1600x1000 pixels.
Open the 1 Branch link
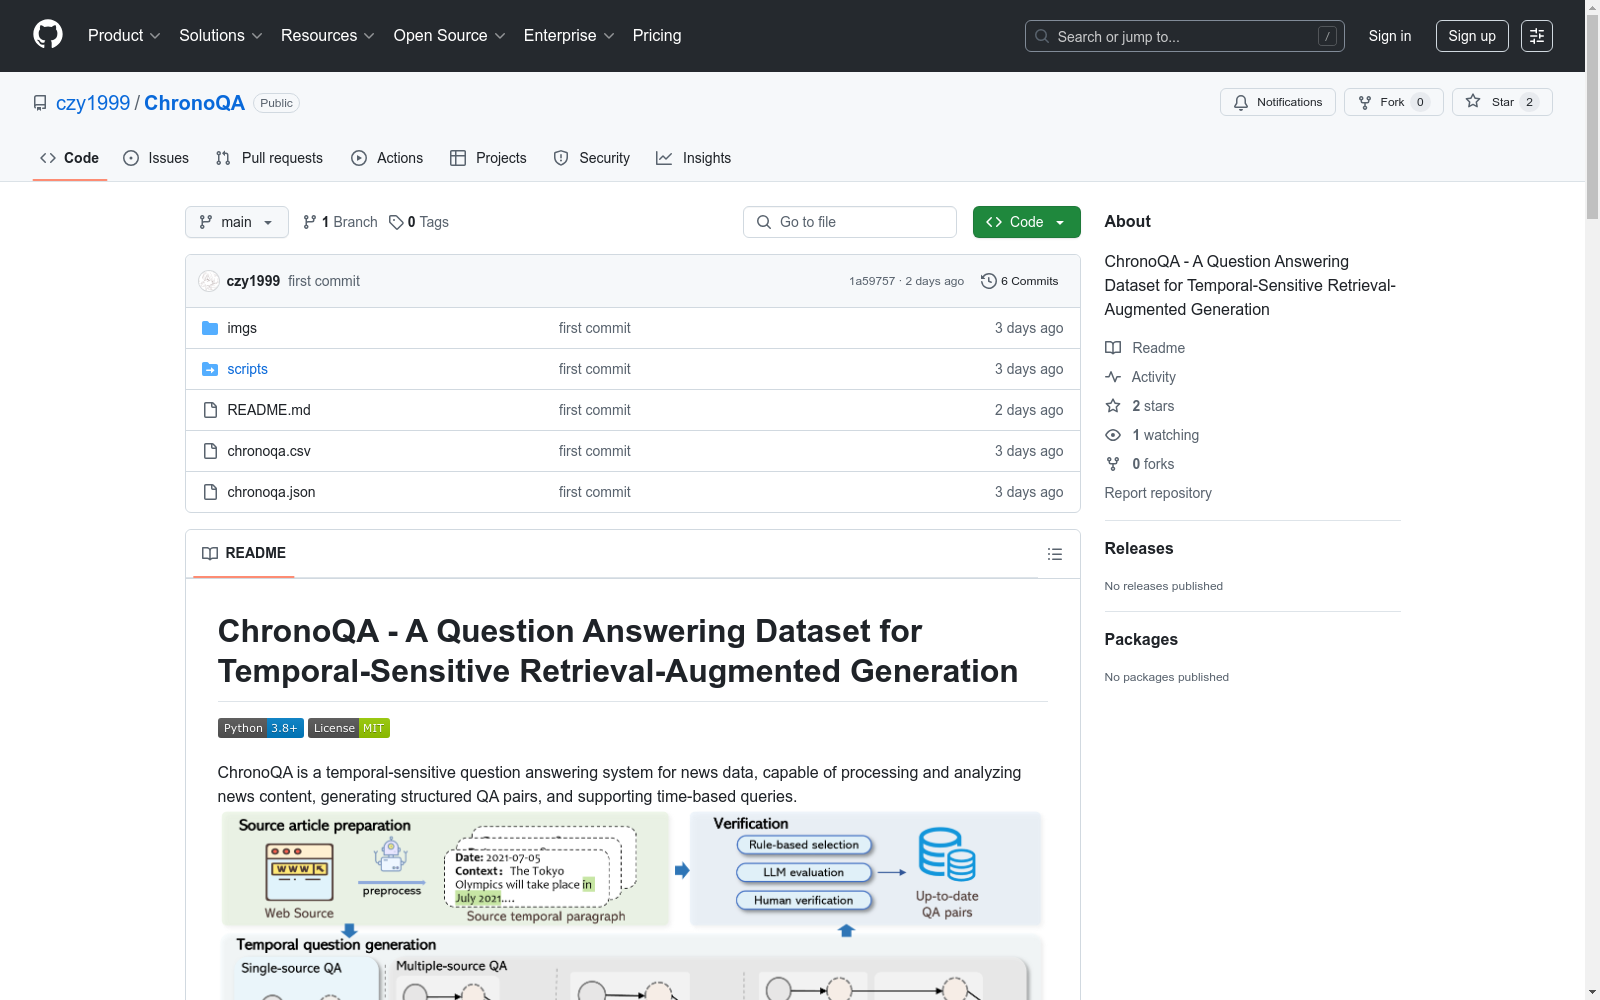tap(340, 222)
